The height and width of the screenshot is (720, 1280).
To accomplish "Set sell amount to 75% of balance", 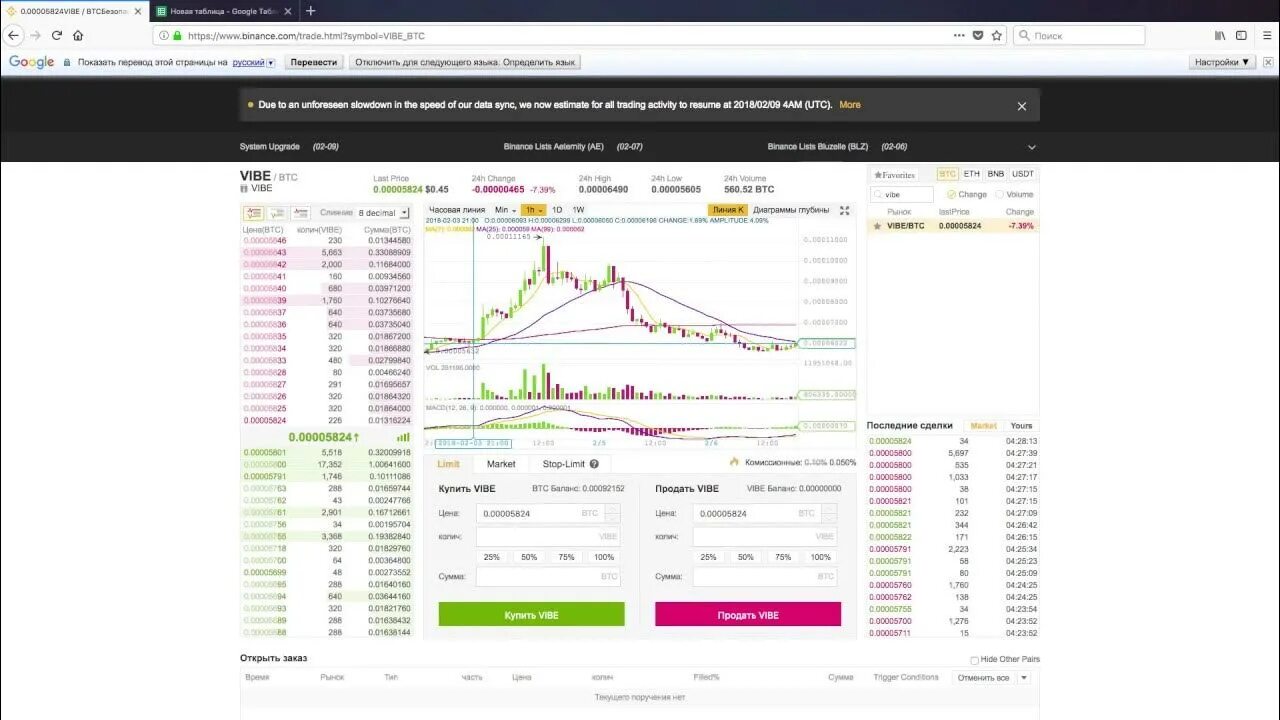I will (x=783, y=557).
